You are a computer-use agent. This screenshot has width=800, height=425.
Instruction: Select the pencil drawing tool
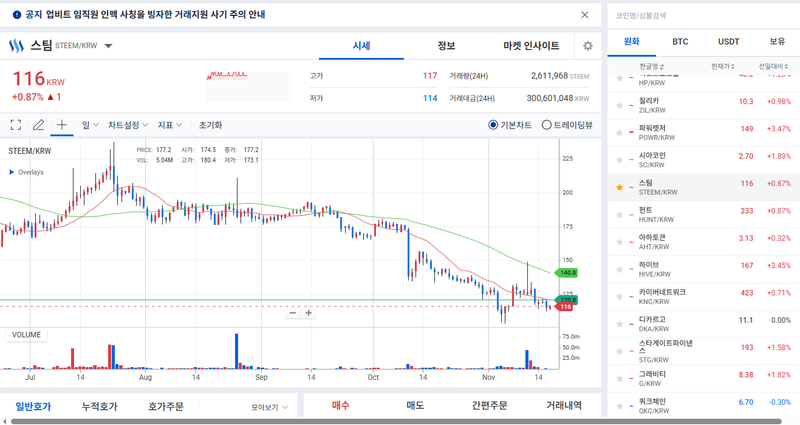pyautogui.click(x=39, y=125)
